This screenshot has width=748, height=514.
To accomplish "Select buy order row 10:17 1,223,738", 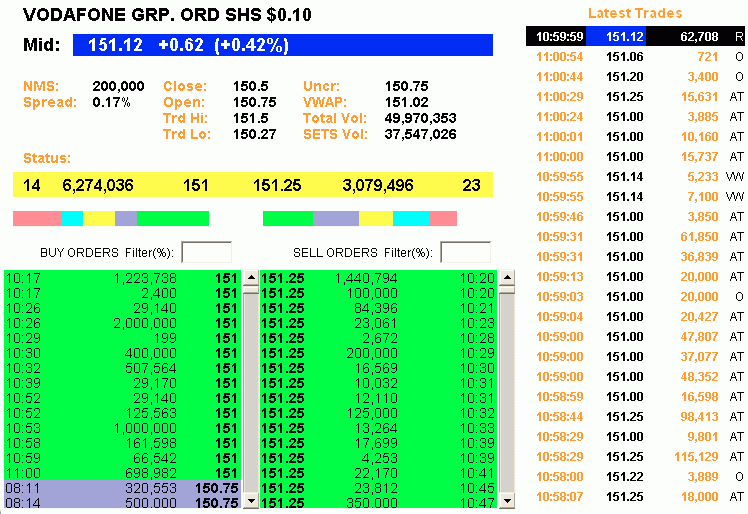I will 123,278.
